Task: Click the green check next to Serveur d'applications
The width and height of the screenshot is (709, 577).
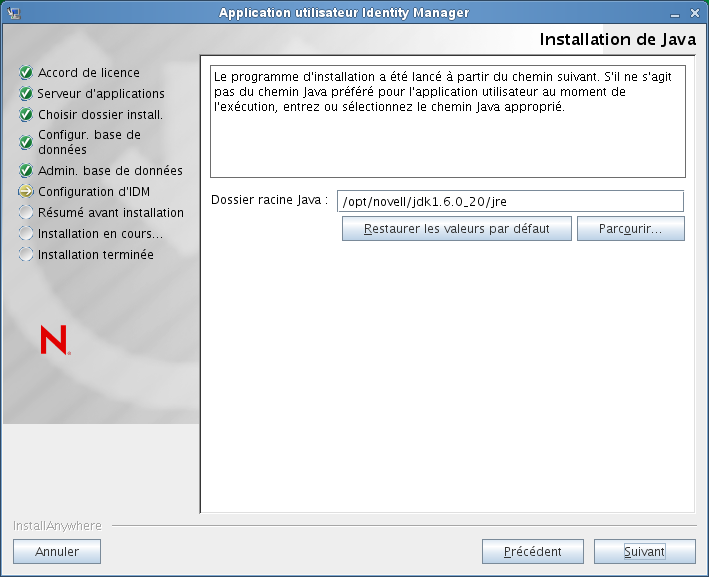Action: 26,93
